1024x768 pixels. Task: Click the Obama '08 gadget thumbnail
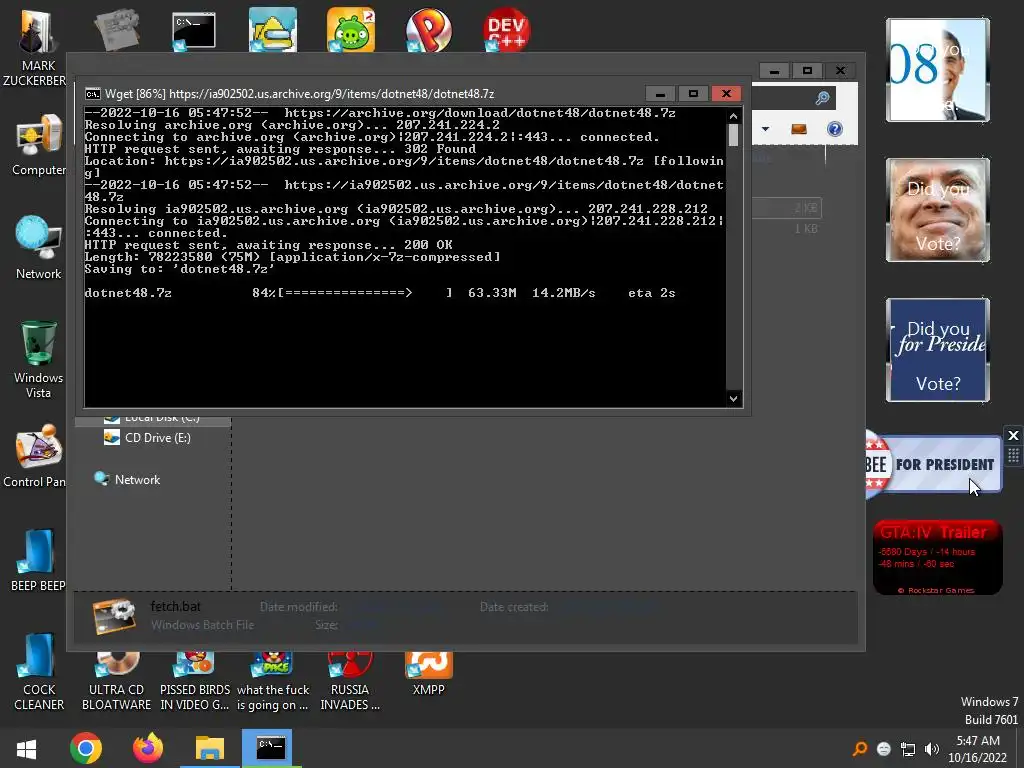[938, 70]
